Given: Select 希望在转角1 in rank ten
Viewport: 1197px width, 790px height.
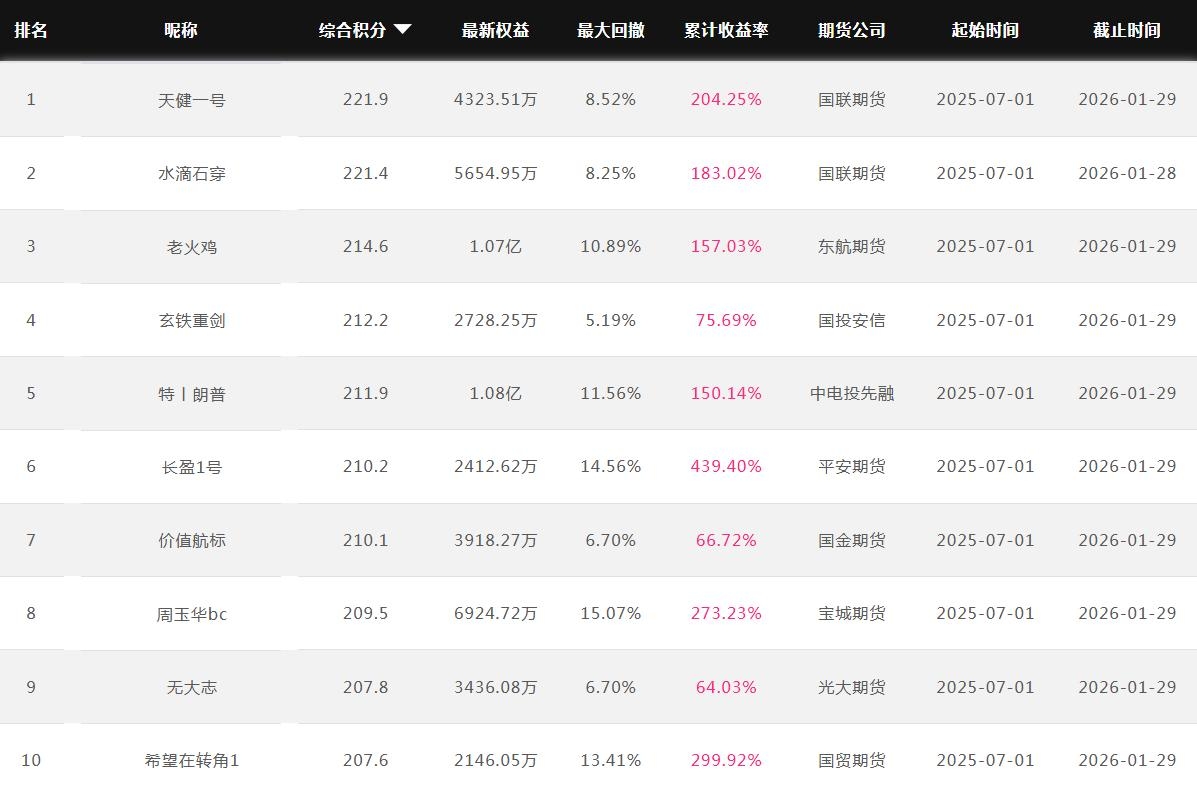Looking at the screenshot, I should (191, 760).
